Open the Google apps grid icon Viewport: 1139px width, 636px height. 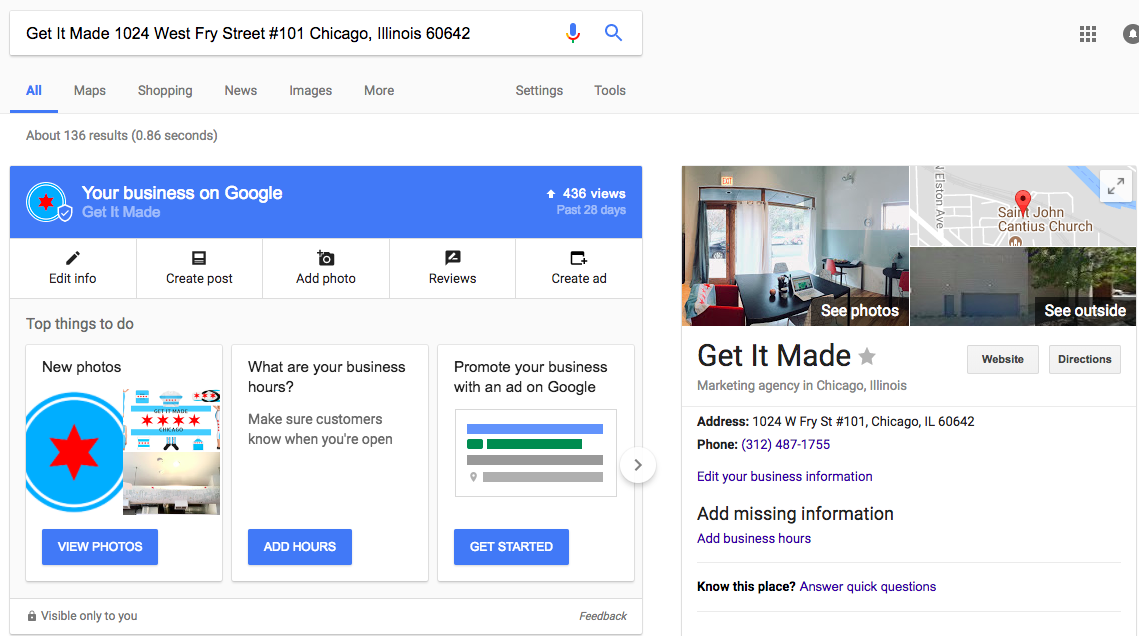coord(1087,34)
